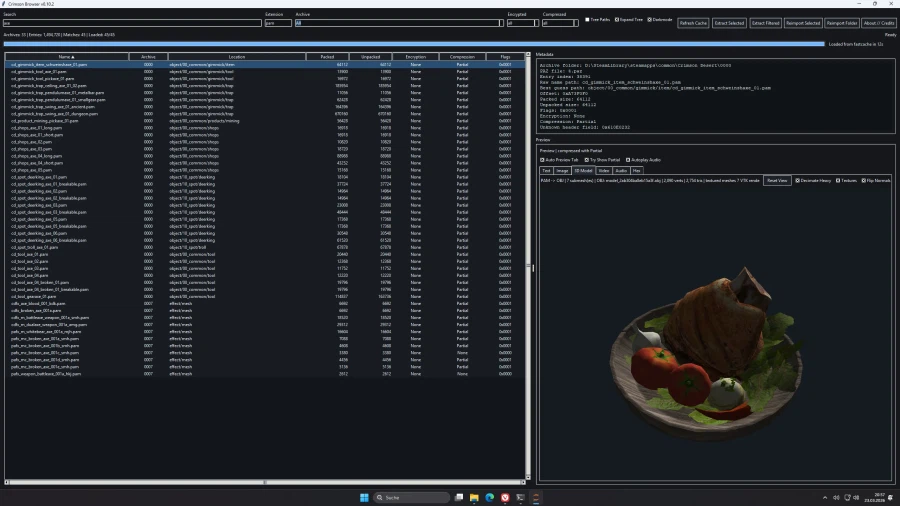Enable the Tree Paths checkbox

pyautogui.click(x=587, y=19)
